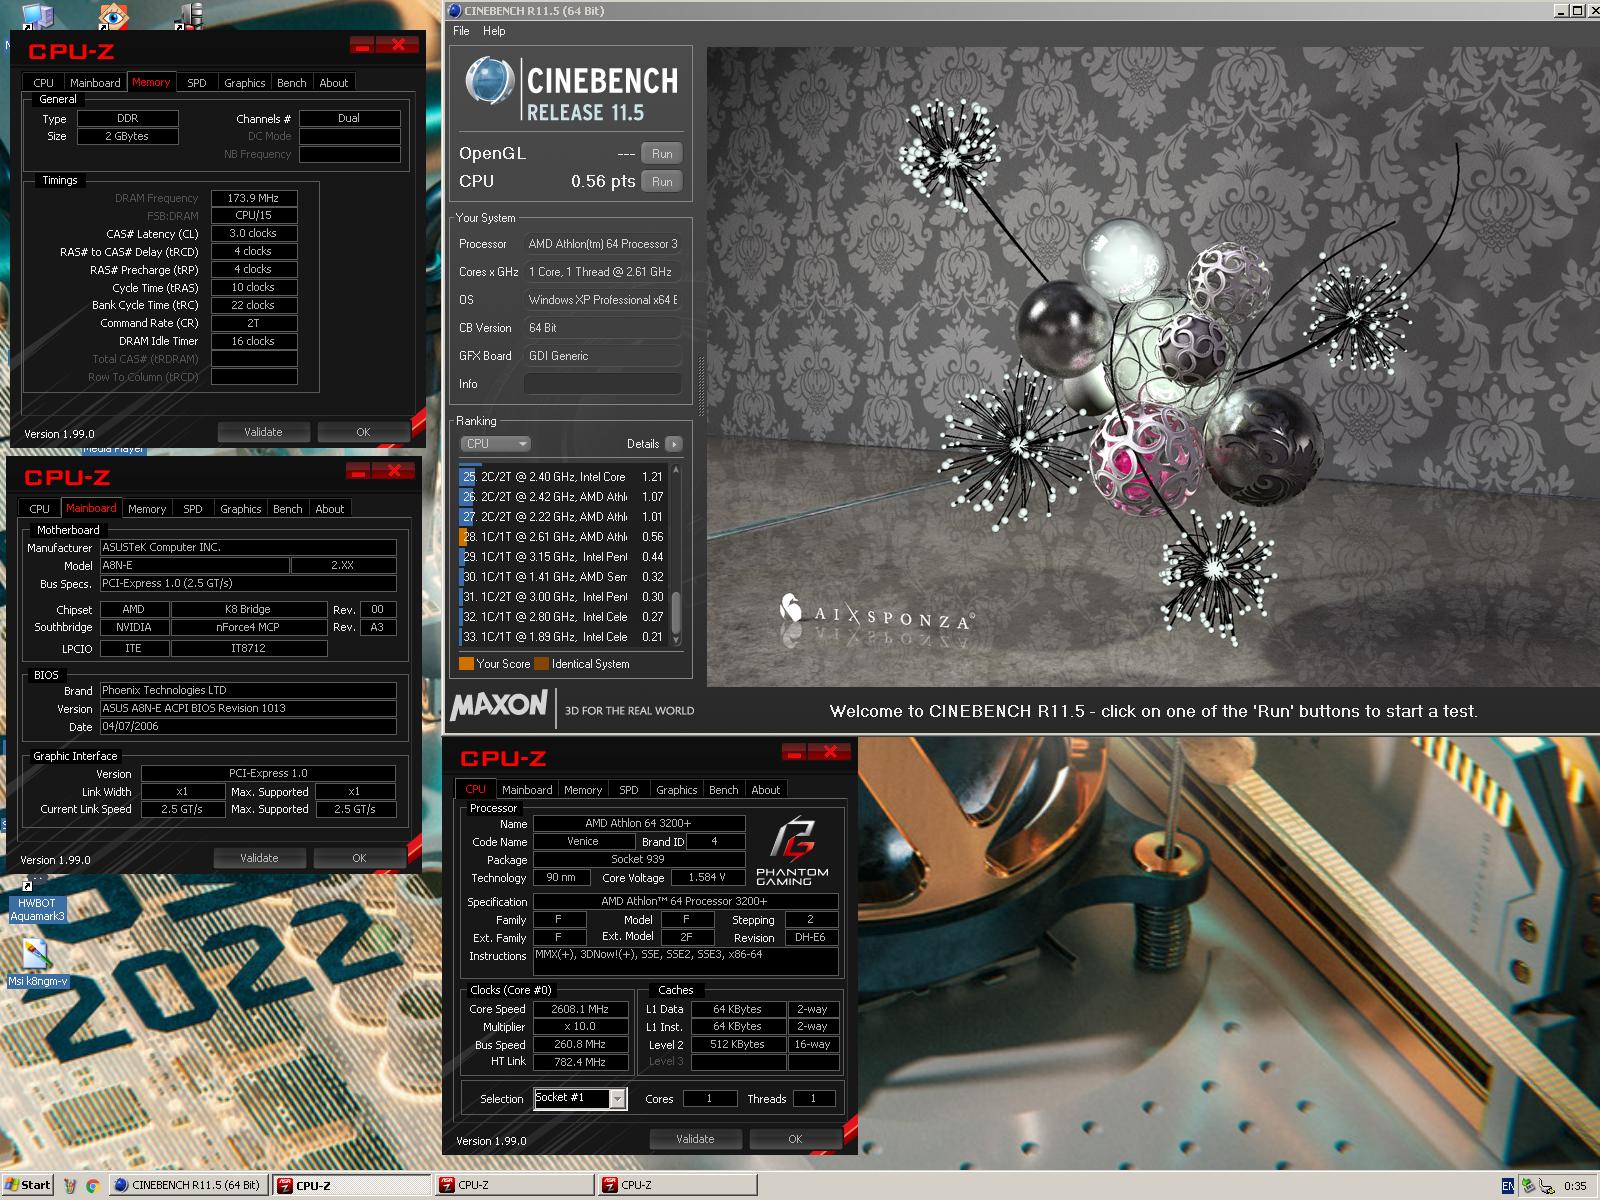Click scrollbar up arrow in ranking list
1600x1200 pixels.
(x=676, y=470)
